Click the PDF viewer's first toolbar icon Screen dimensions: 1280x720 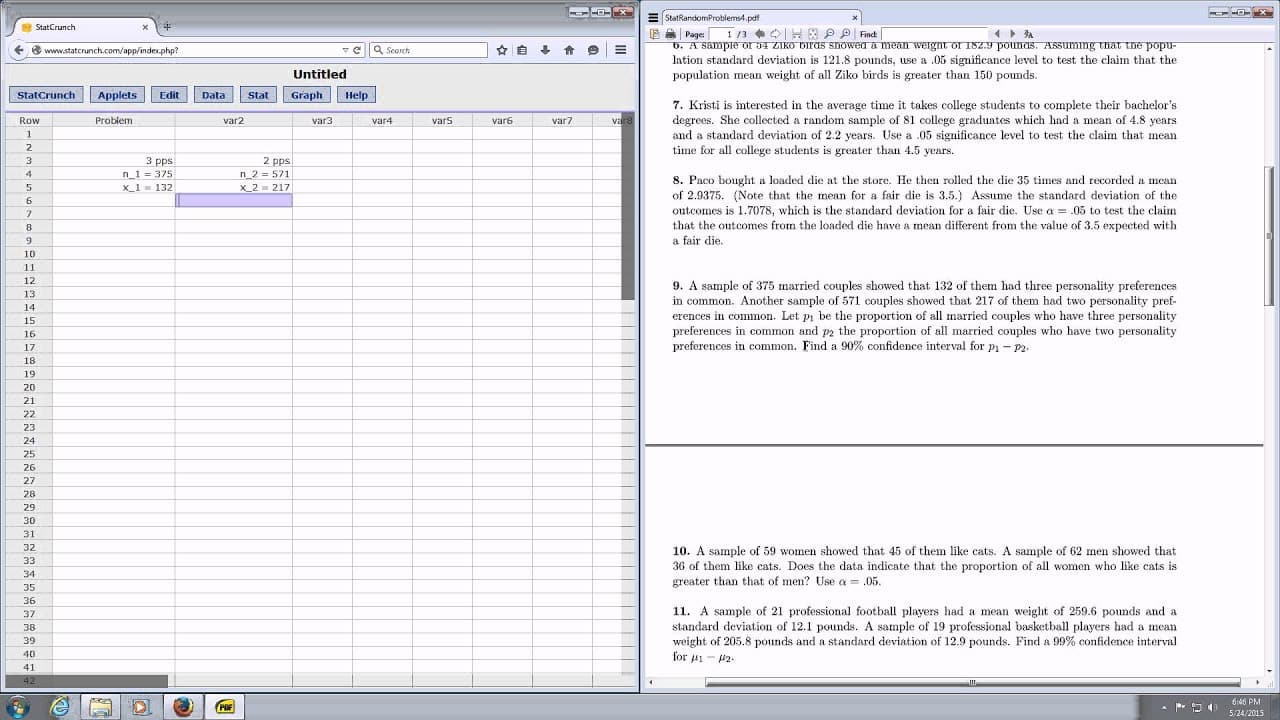point(654,34)
